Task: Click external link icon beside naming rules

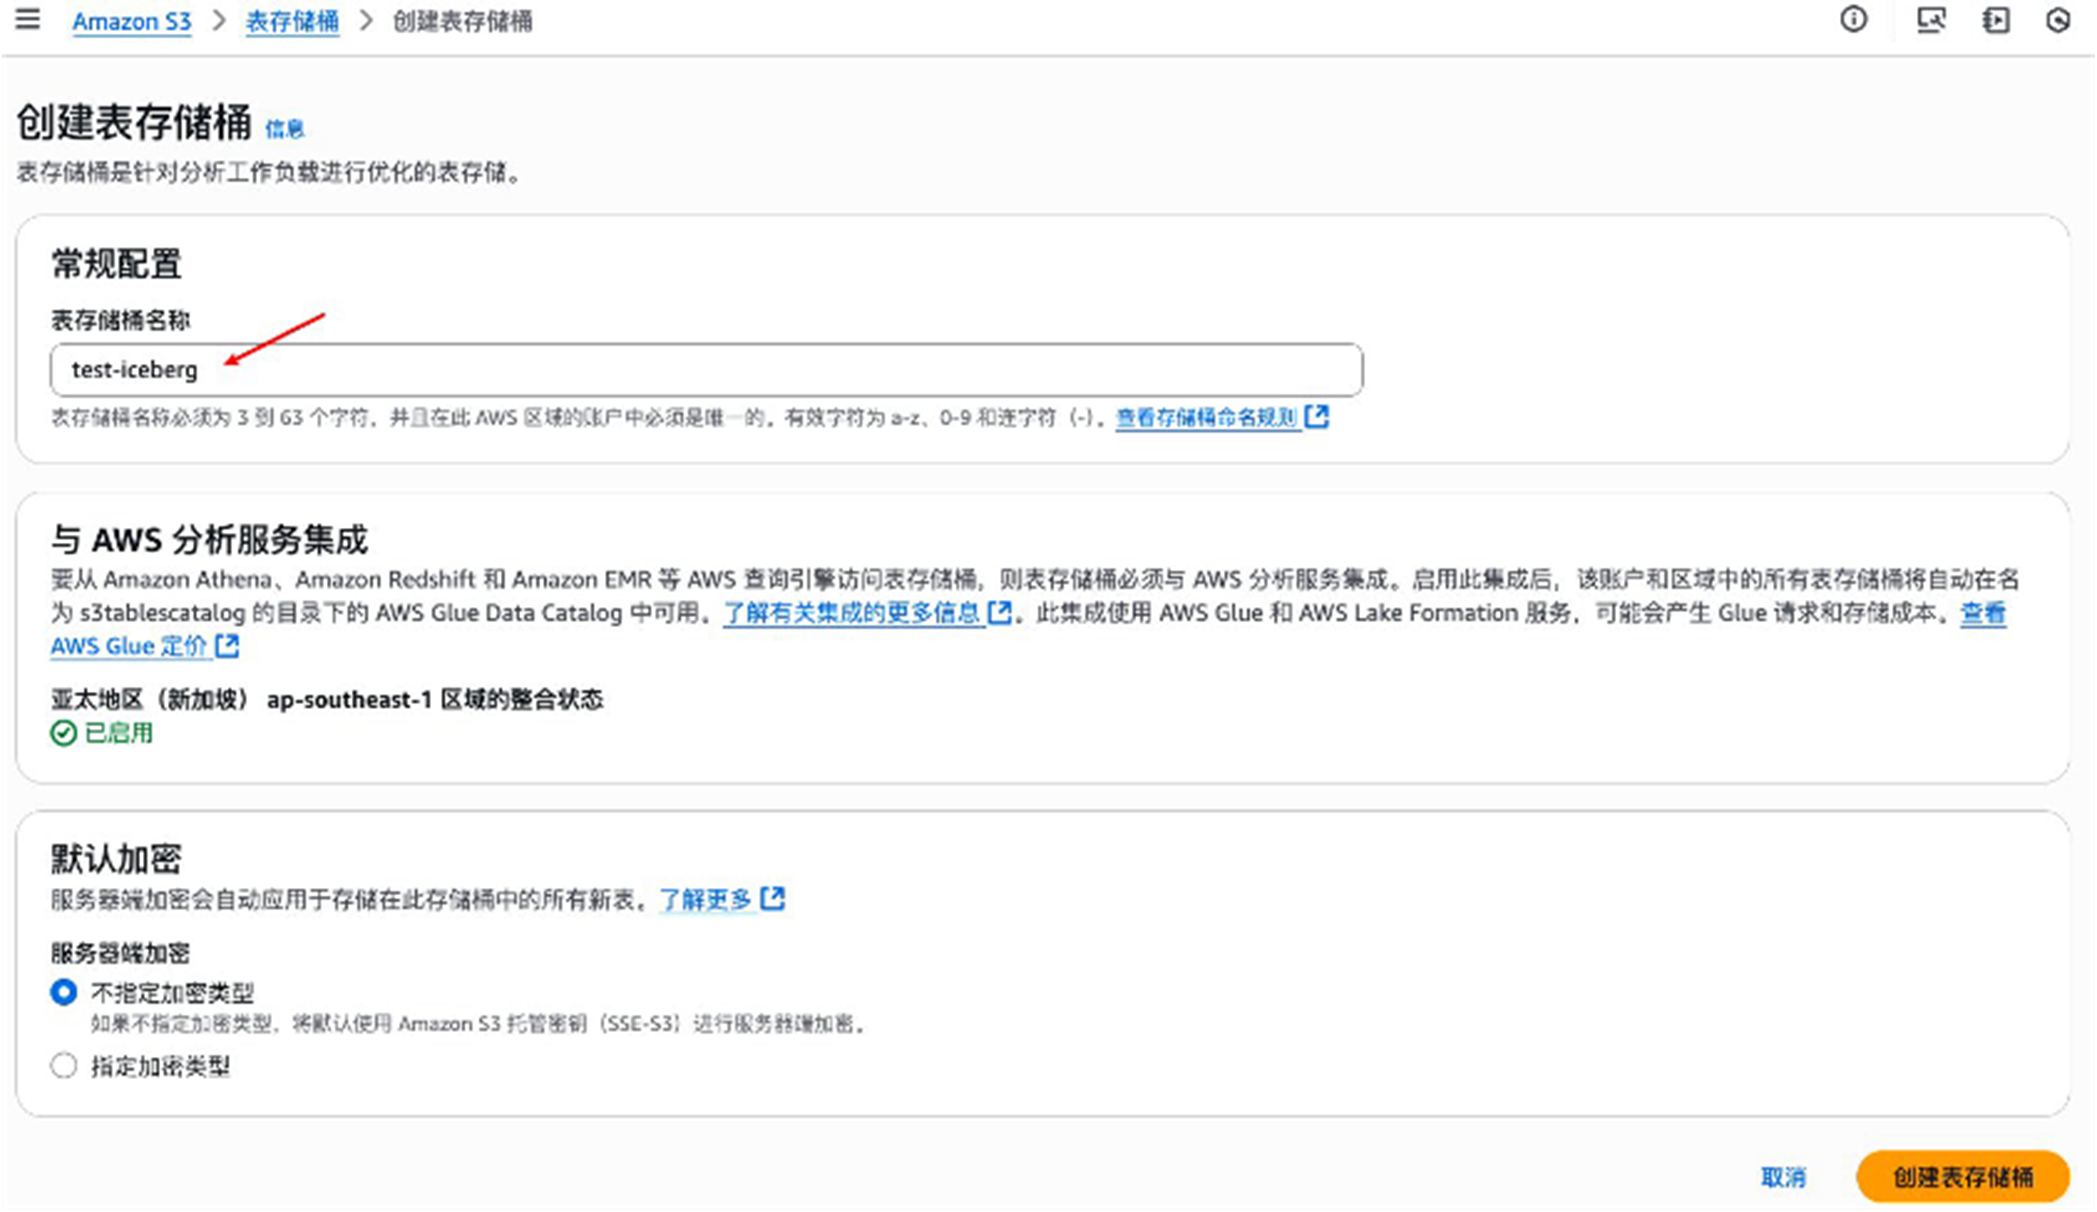Action: coord(1317,417)
